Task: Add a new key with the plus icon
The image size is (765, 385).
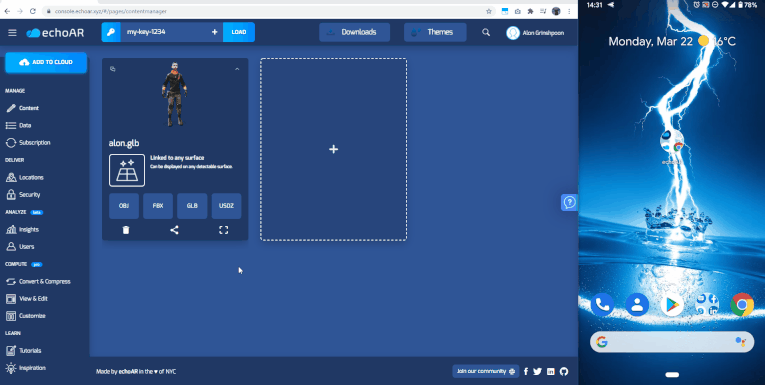Action: point(214,32)
